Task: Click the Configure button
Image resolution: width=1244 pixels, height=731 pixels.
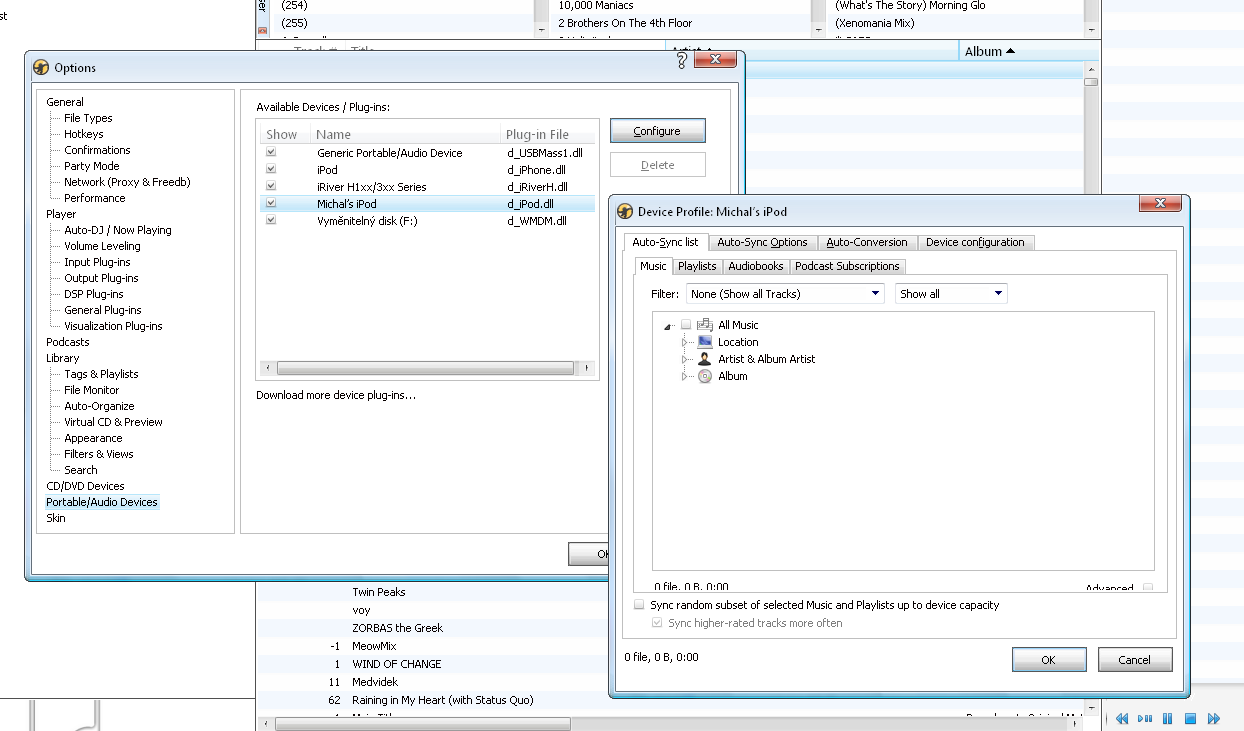Action: 657,131
